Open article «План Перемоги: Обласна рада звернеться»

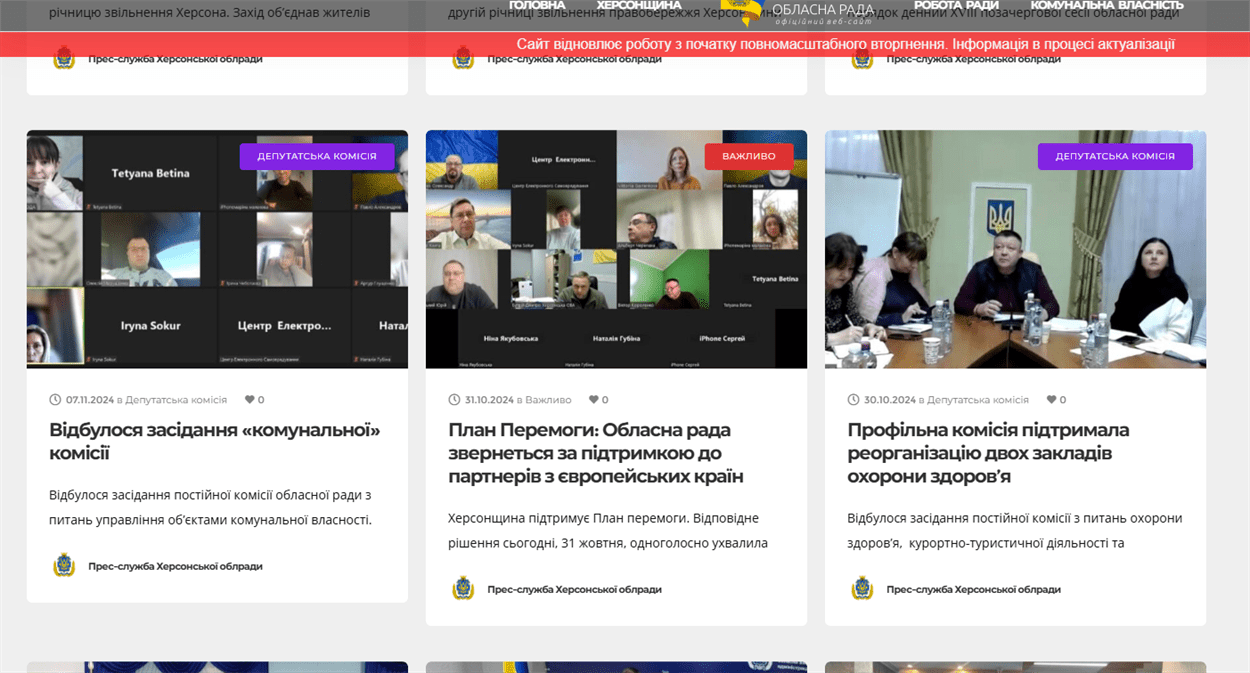tap(596, 453)
